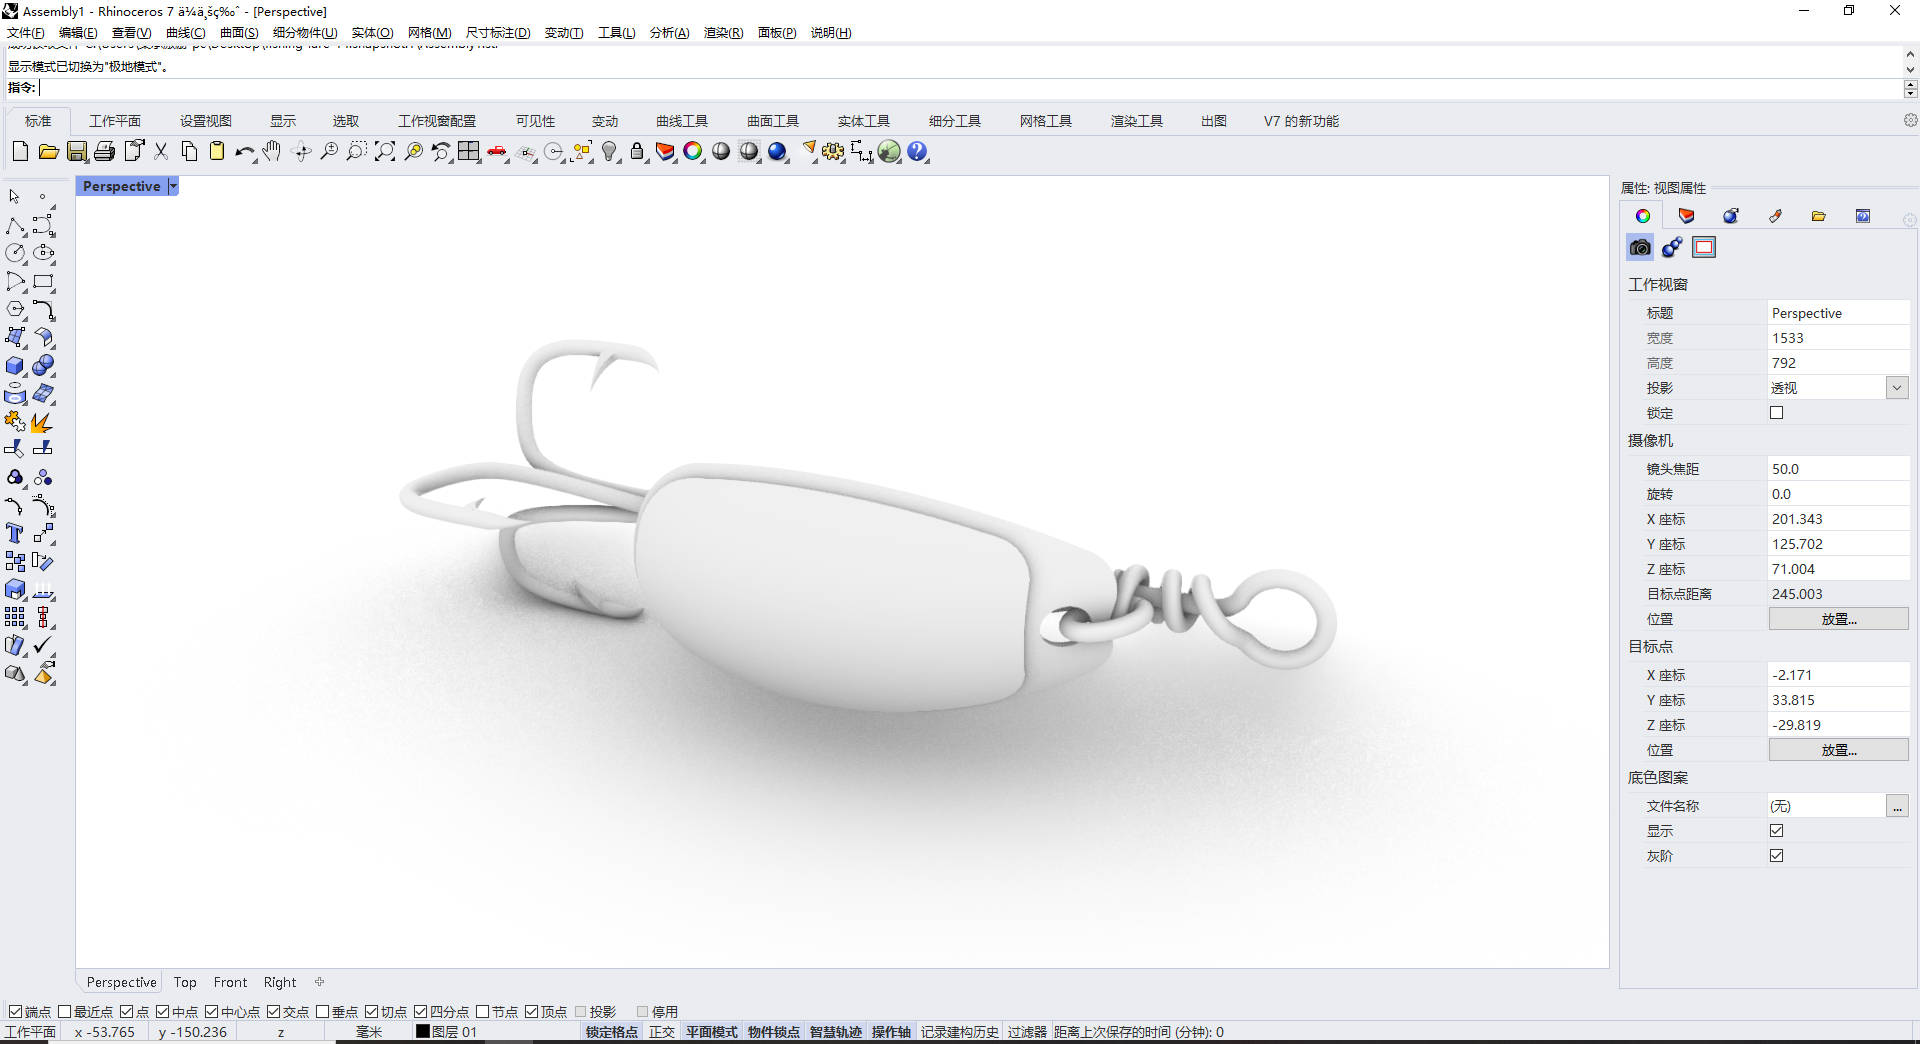Click the color wheel object properties tab
Image resolution: width=1920 pixels, height=1044 pixels.
pos(1643,216)
